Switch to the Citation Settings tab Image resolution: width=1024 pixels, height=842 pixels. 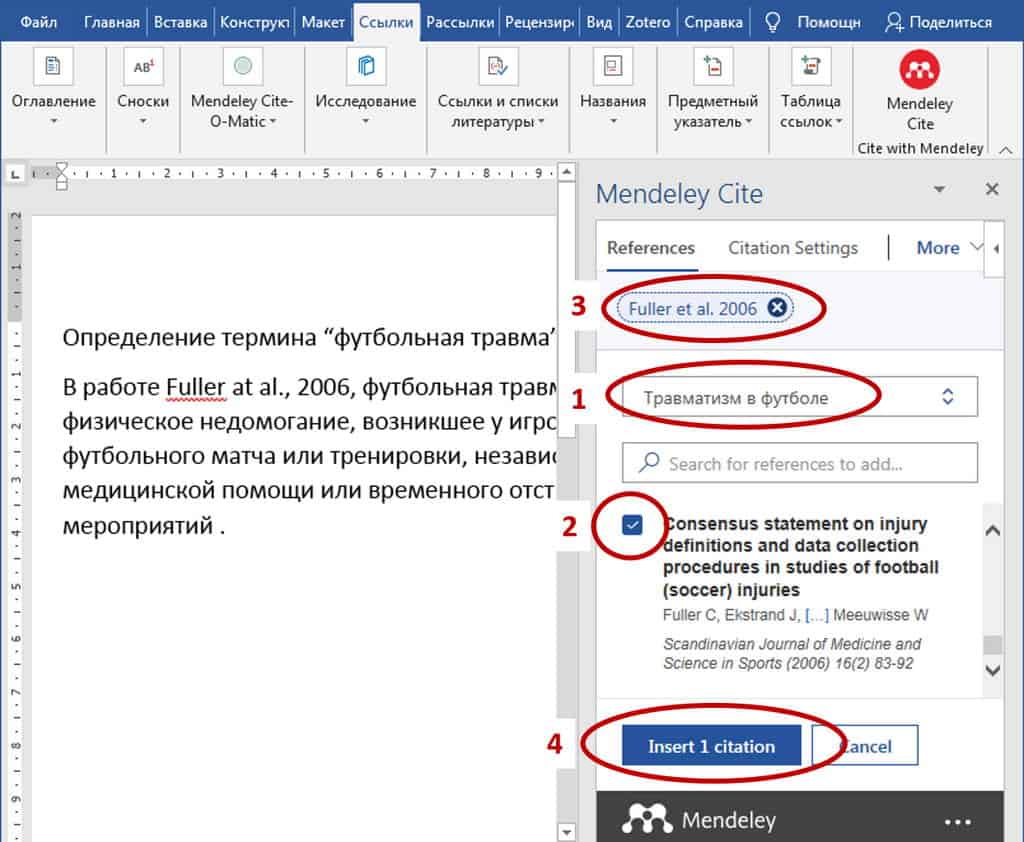point(793,248)
